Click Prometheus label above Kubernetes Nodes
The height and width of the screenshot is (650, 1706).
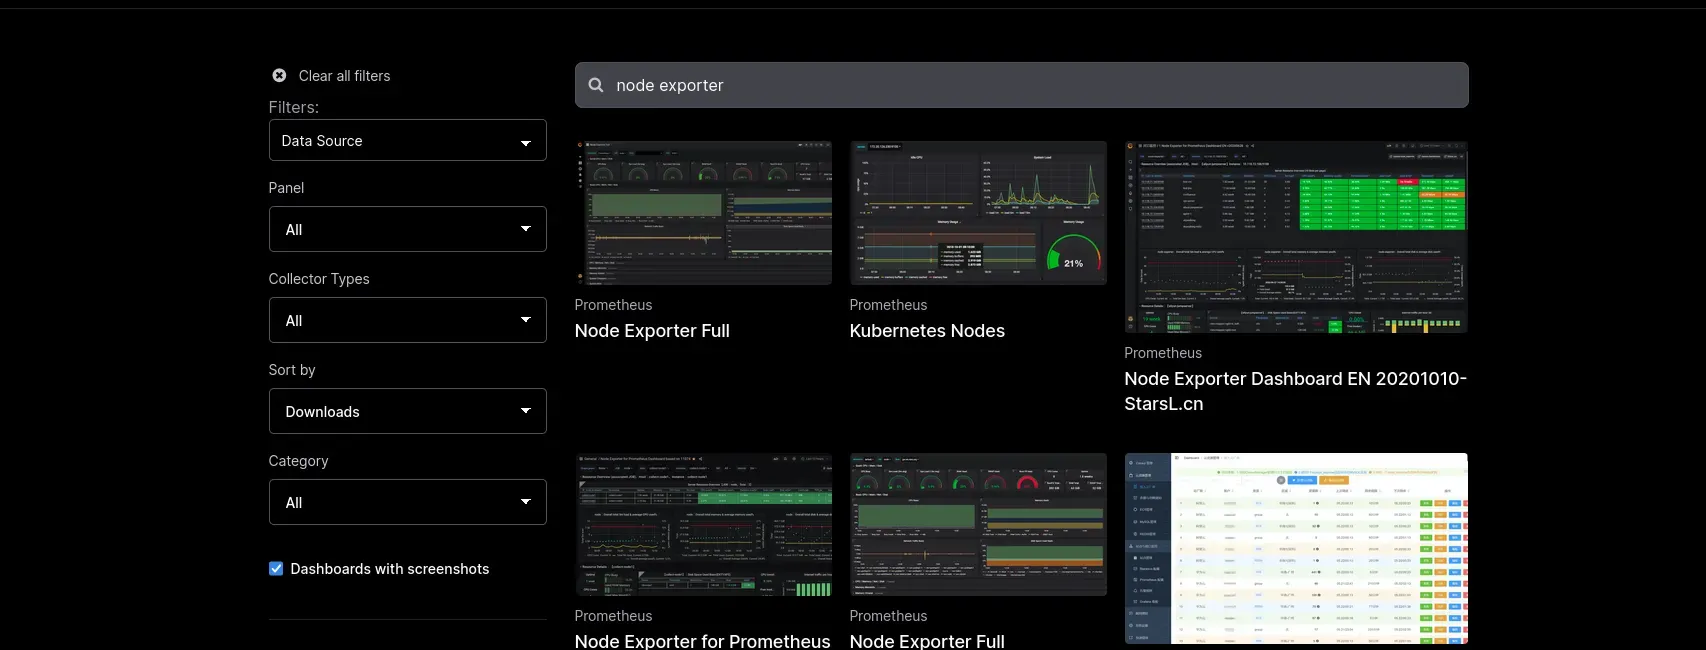[888, 305]
